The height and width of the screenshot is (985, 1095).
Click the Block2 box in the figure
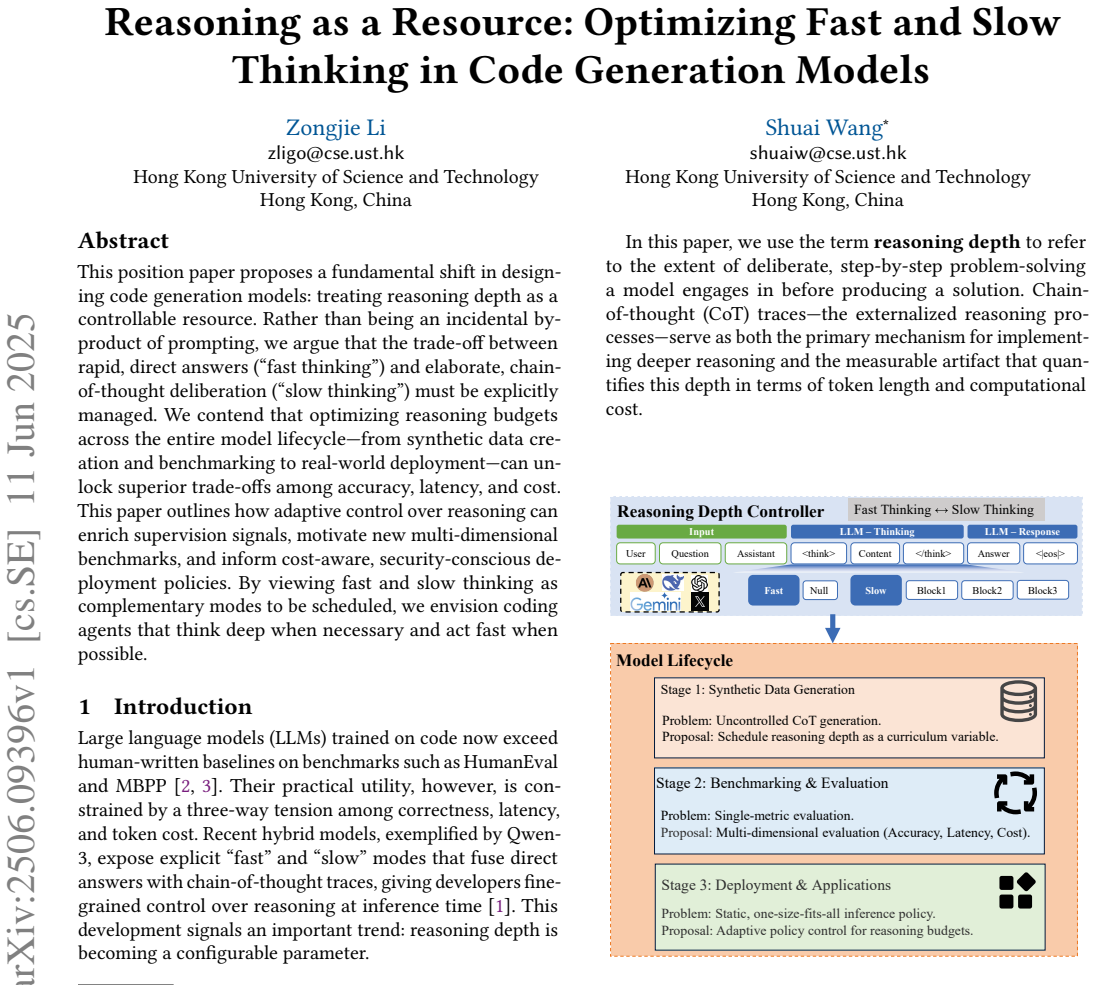pos(987,590)
